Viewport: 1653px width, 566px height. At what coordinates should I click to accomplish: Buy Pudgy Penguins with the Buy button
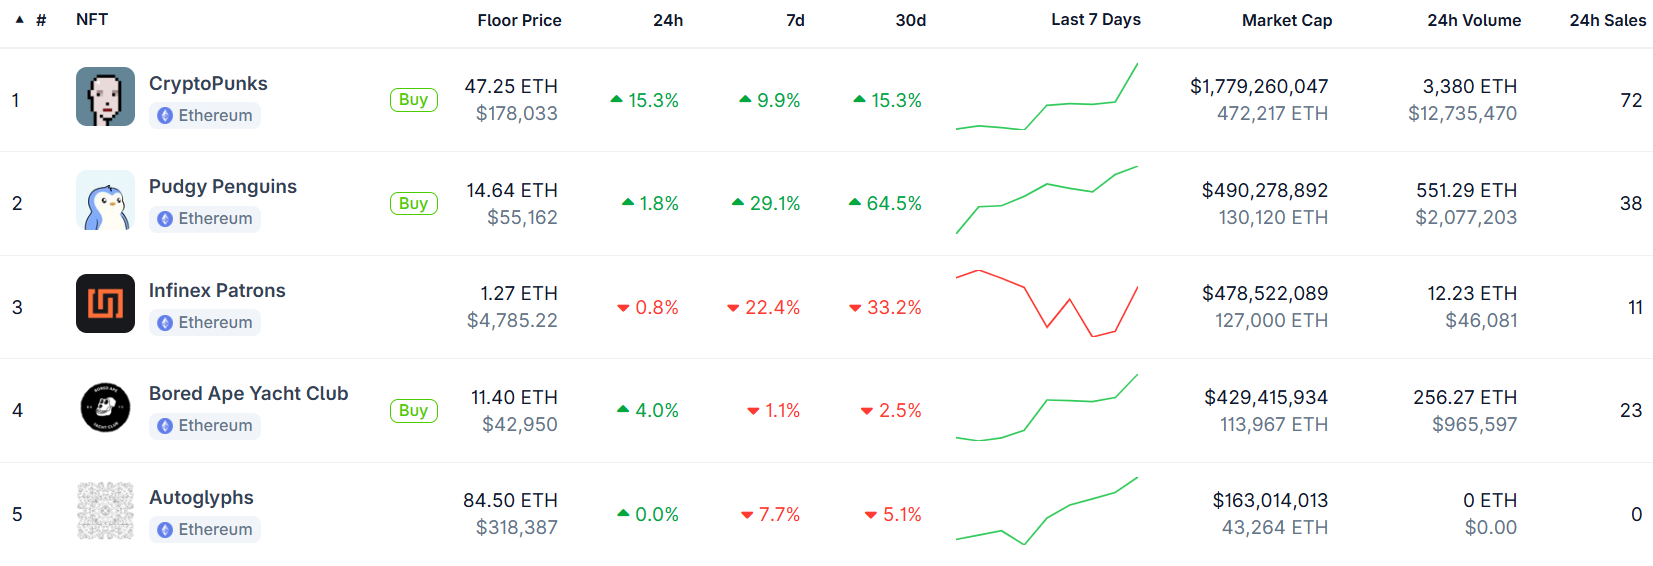[413, 203]
